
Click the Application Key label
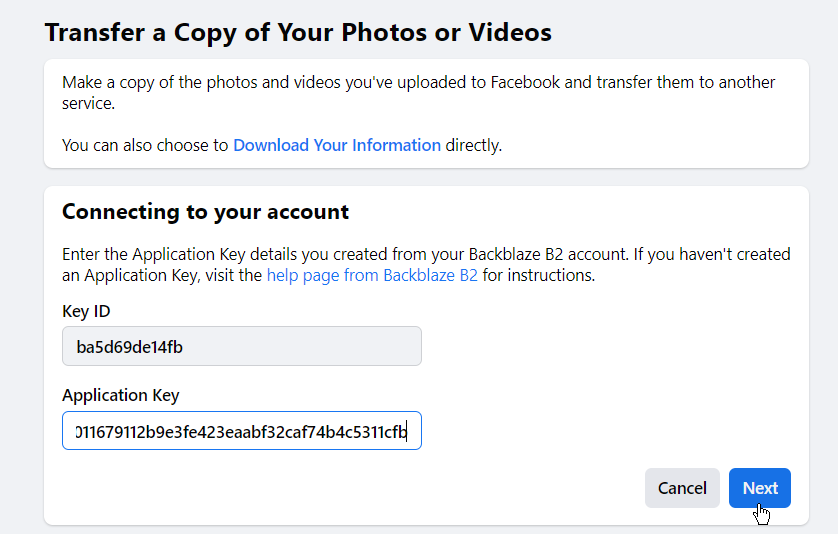(121, 396)
